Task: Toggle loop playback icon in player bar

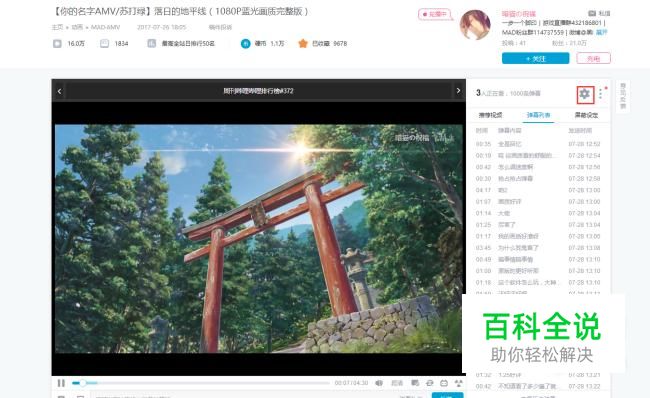Action: (x=429, y=383)
